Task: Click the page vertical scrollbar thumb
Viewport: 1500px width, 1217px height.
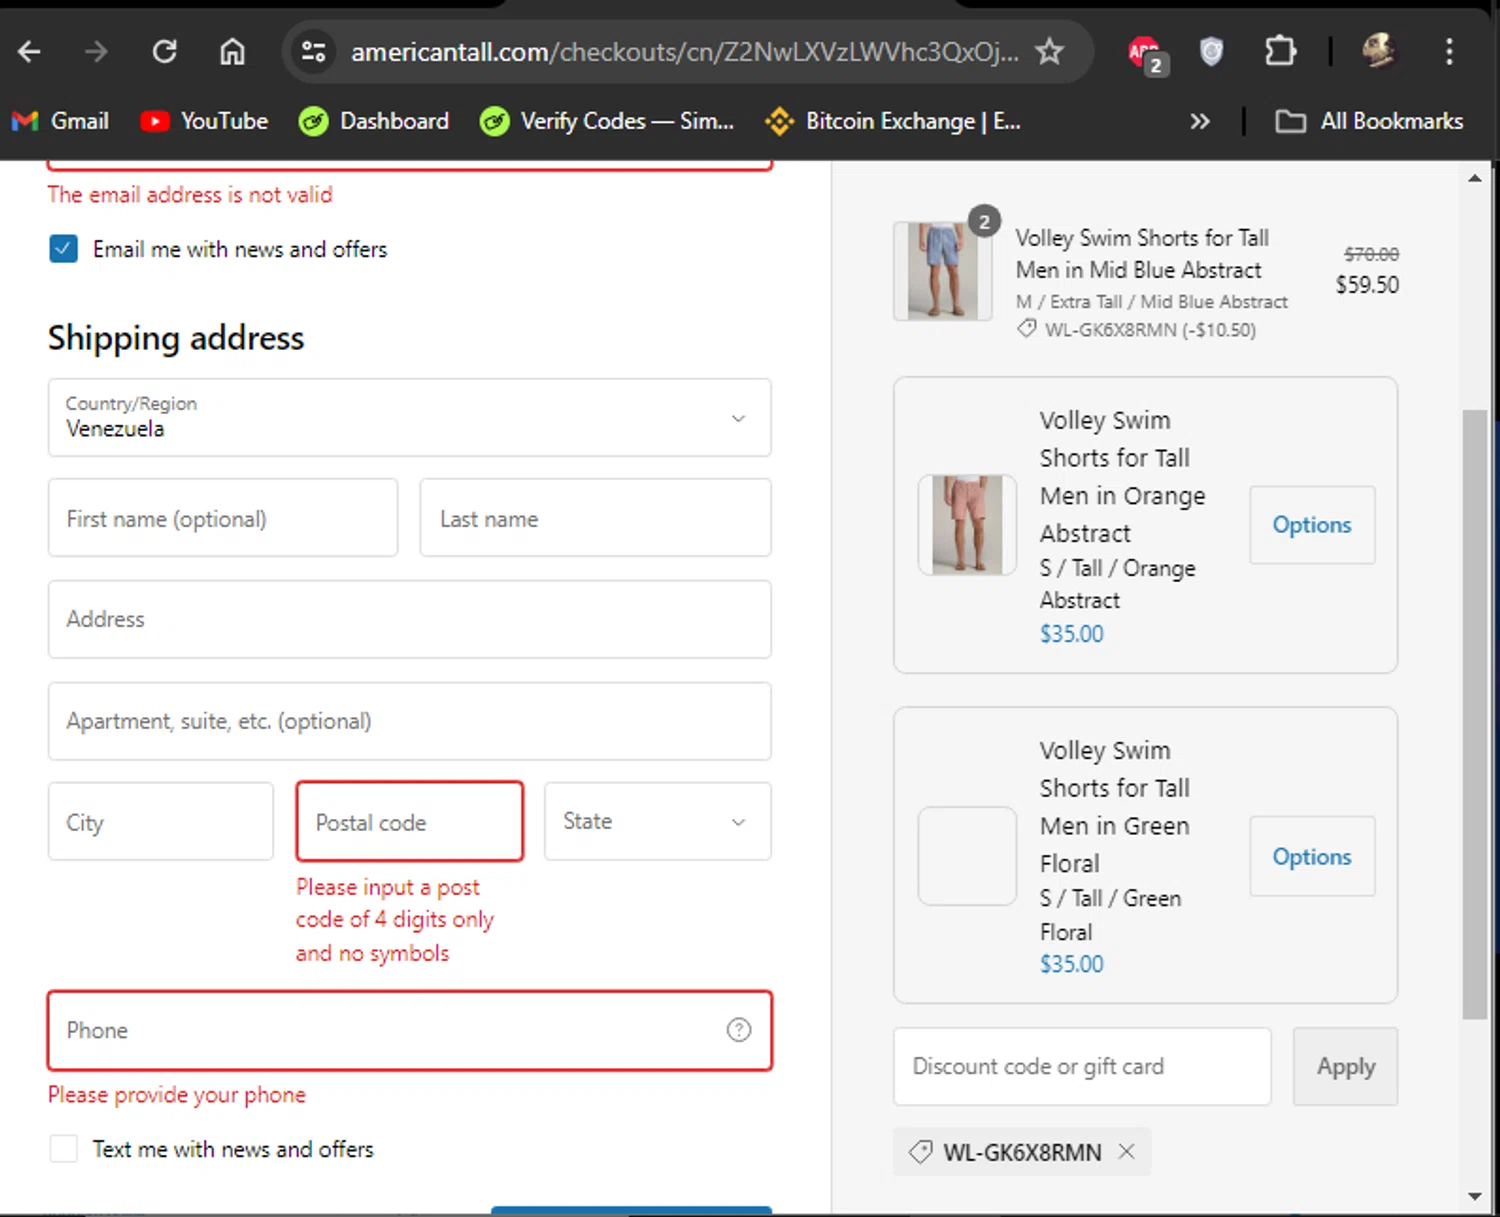Action: click(1474, 714)
